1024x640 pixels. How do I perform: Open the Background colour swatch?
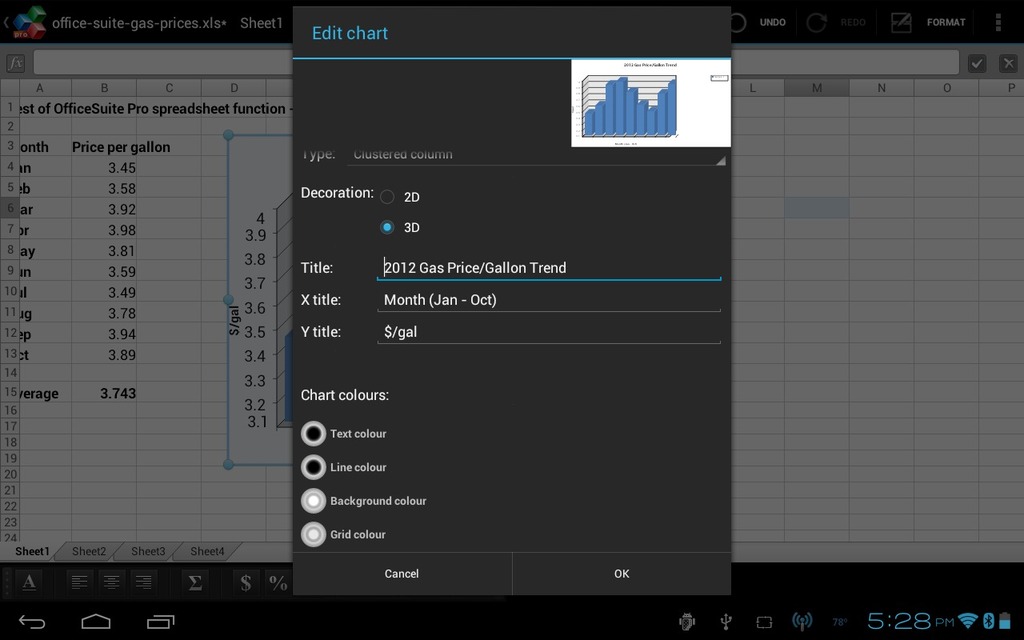(314, 501)
